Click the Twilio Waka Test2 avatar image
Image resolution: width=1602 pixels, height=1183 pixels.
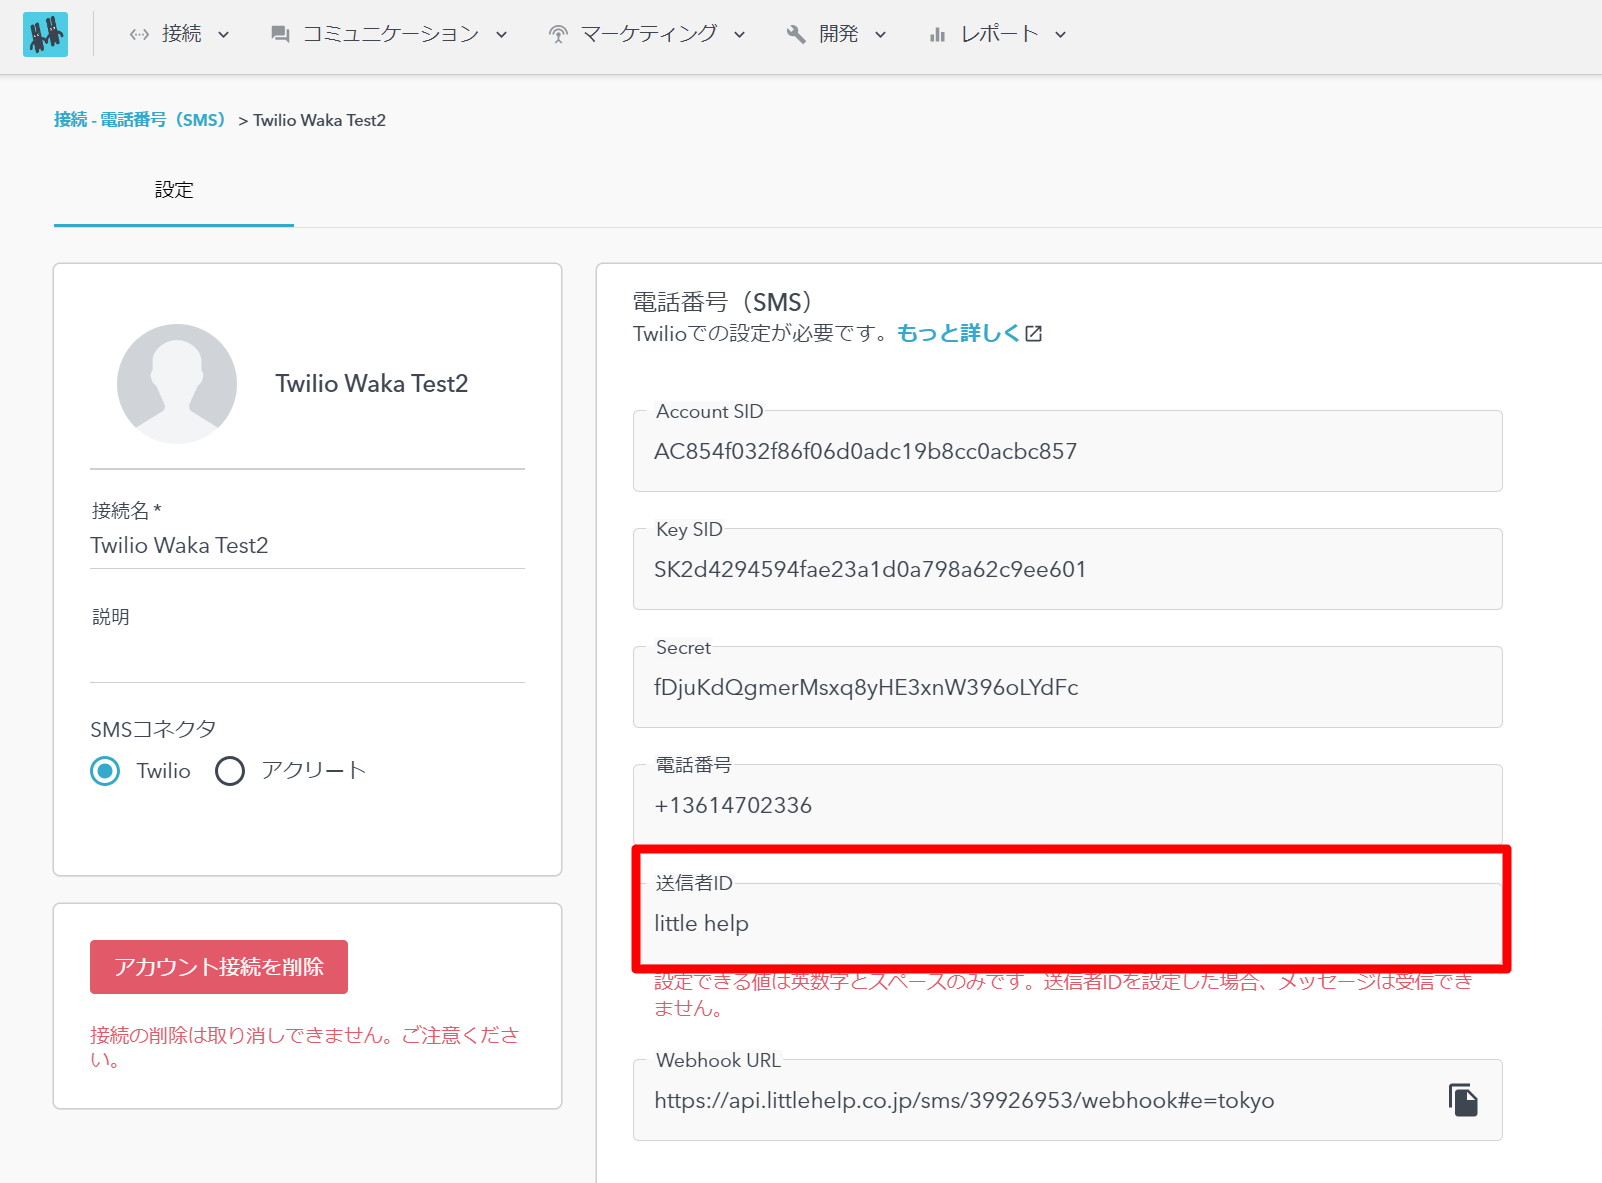177,383
